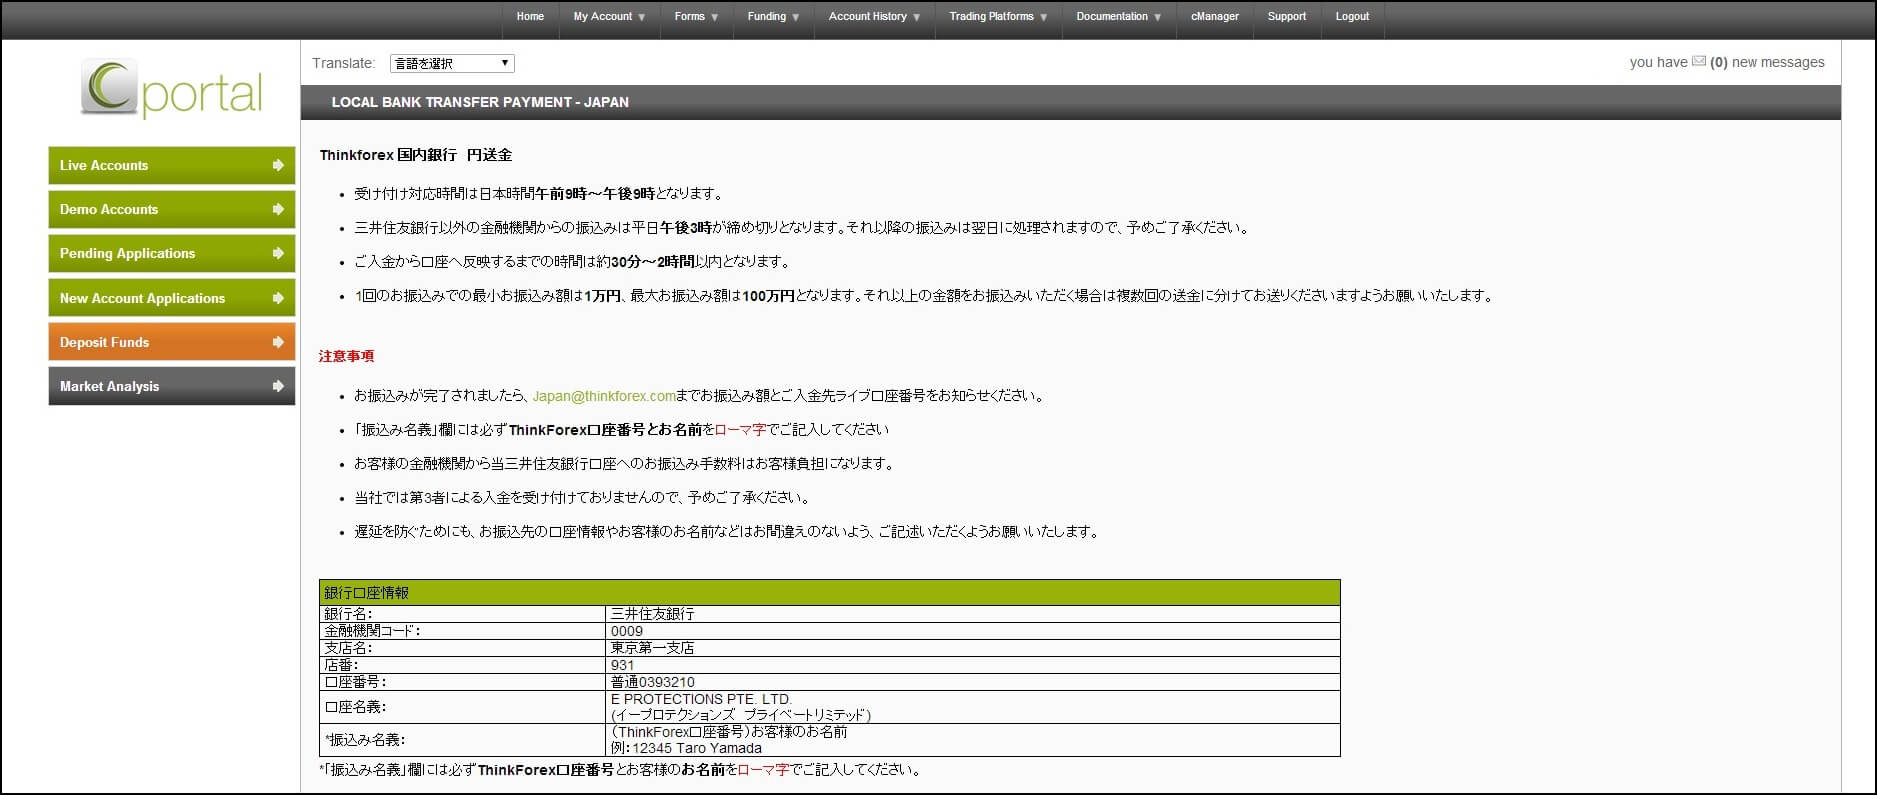Expand the Forms menu arrow
Viewport: 1877px width, 795px height.
[715, 17]
